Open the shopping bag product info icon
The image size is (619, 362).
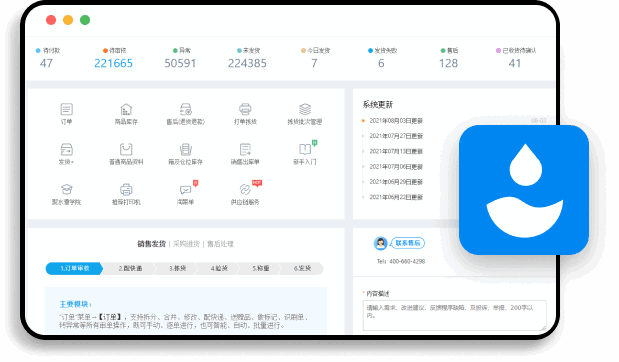click(126, 149)
